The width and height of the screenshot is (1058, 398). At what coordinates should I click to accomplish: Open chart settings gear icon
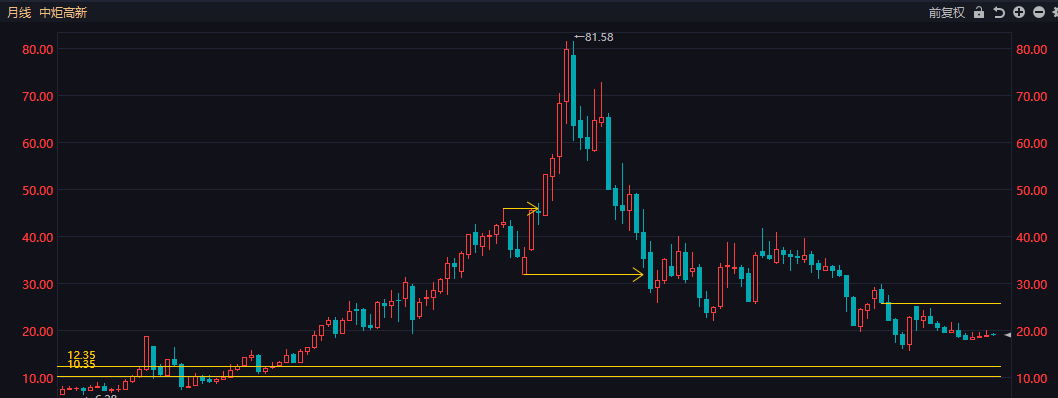(x=1055, y=12)
